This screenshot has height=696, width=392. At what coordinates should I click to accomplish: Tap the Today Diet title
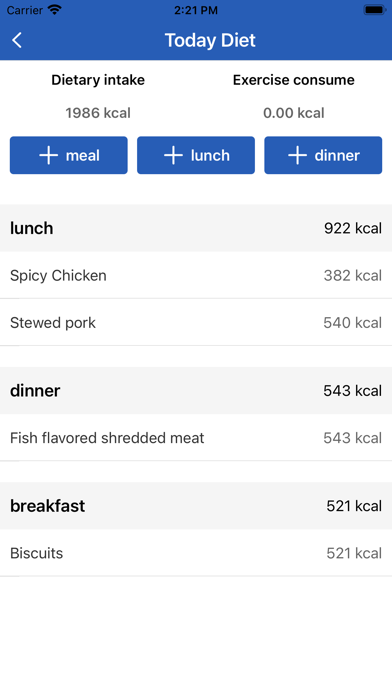210,40
